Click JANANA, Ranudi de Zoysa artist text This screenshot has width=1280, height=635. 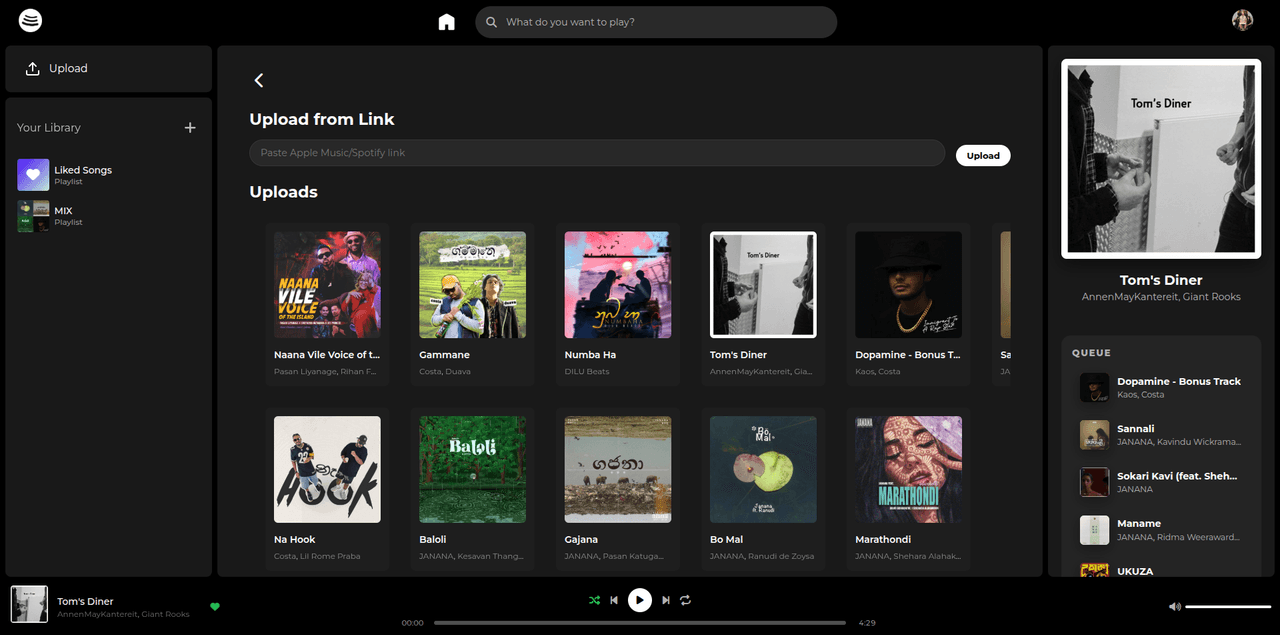[762, 556]
